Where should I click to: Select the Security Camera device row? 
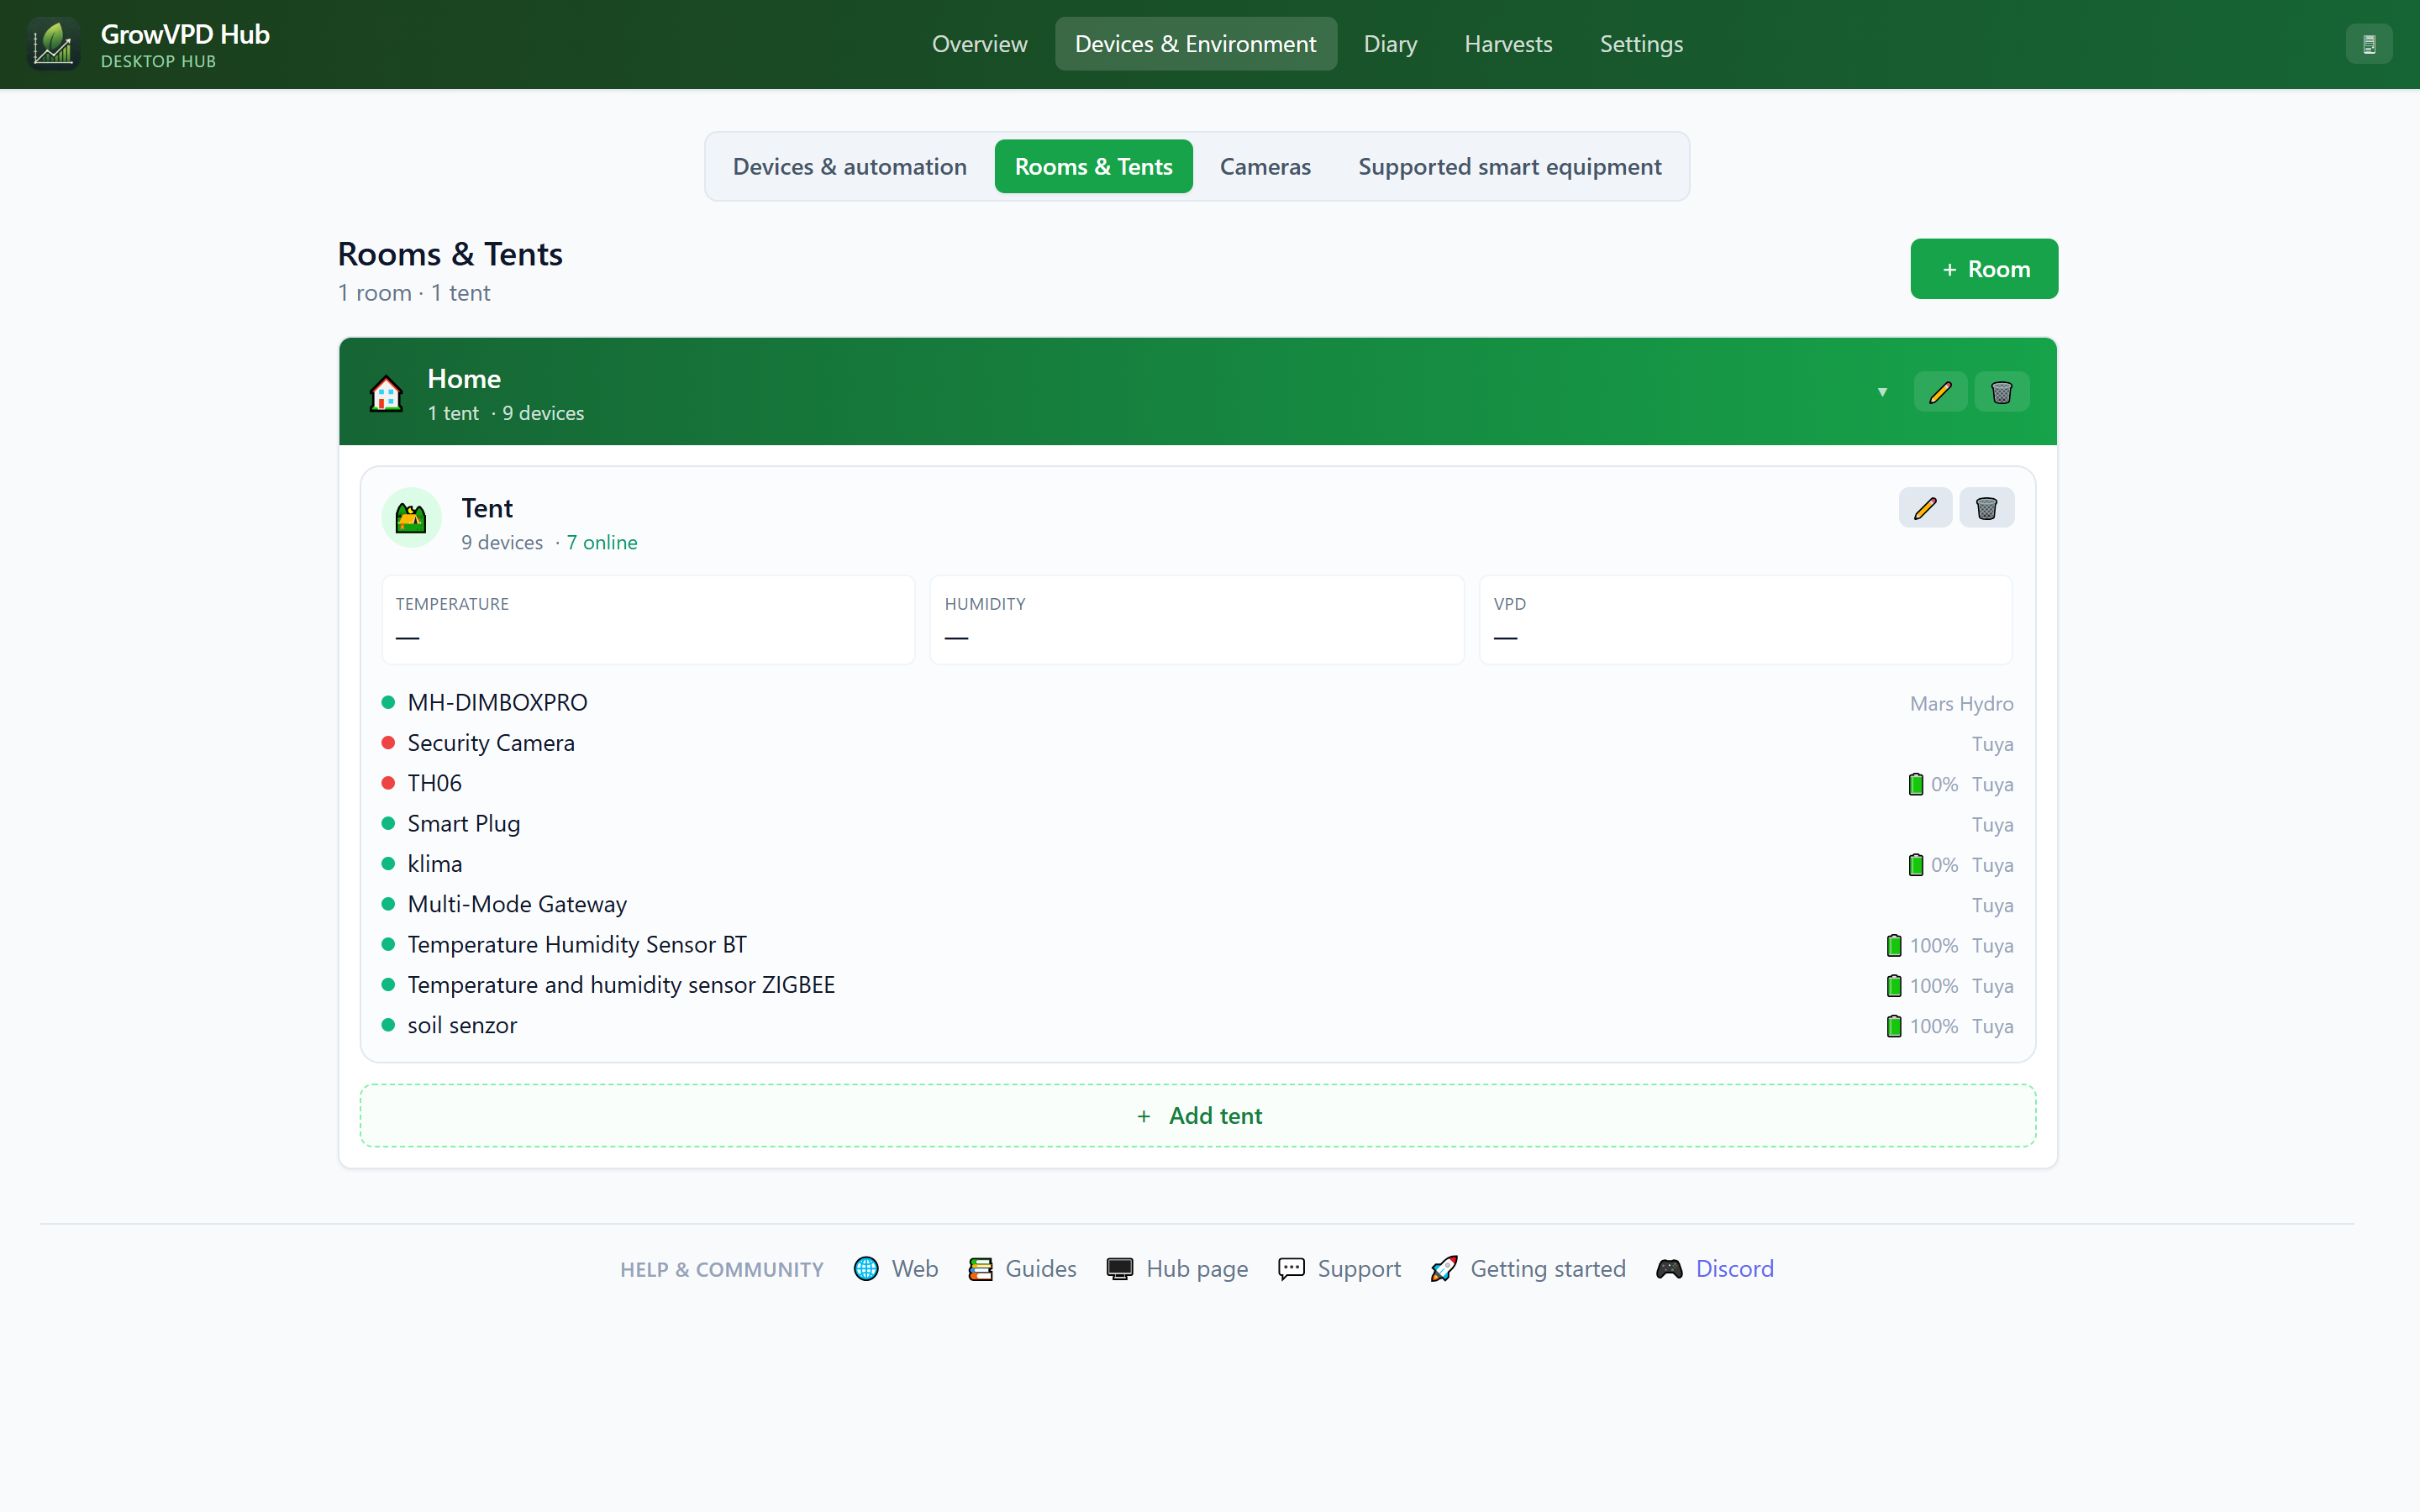[x=1197, y=743]
